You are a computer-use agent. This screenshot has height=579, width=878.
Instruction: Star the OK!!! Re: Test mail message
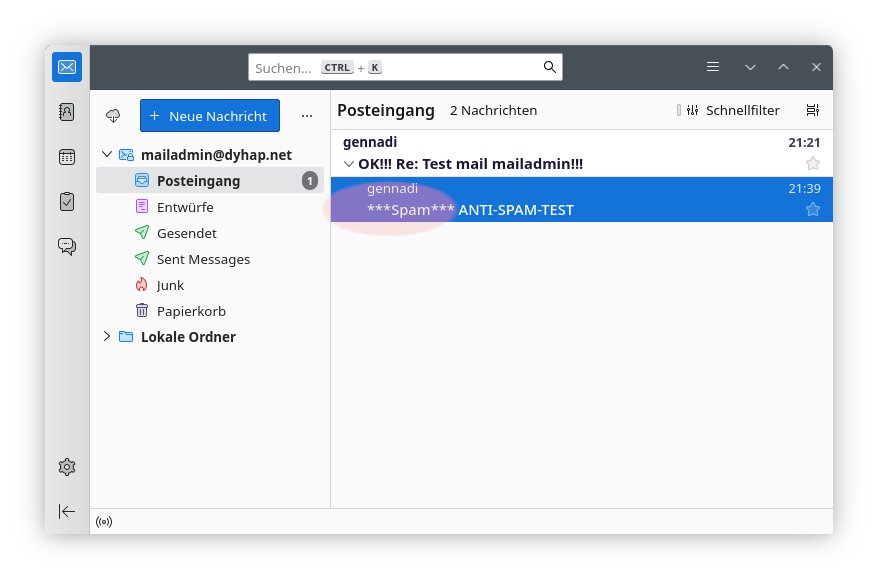click(812, 163)
